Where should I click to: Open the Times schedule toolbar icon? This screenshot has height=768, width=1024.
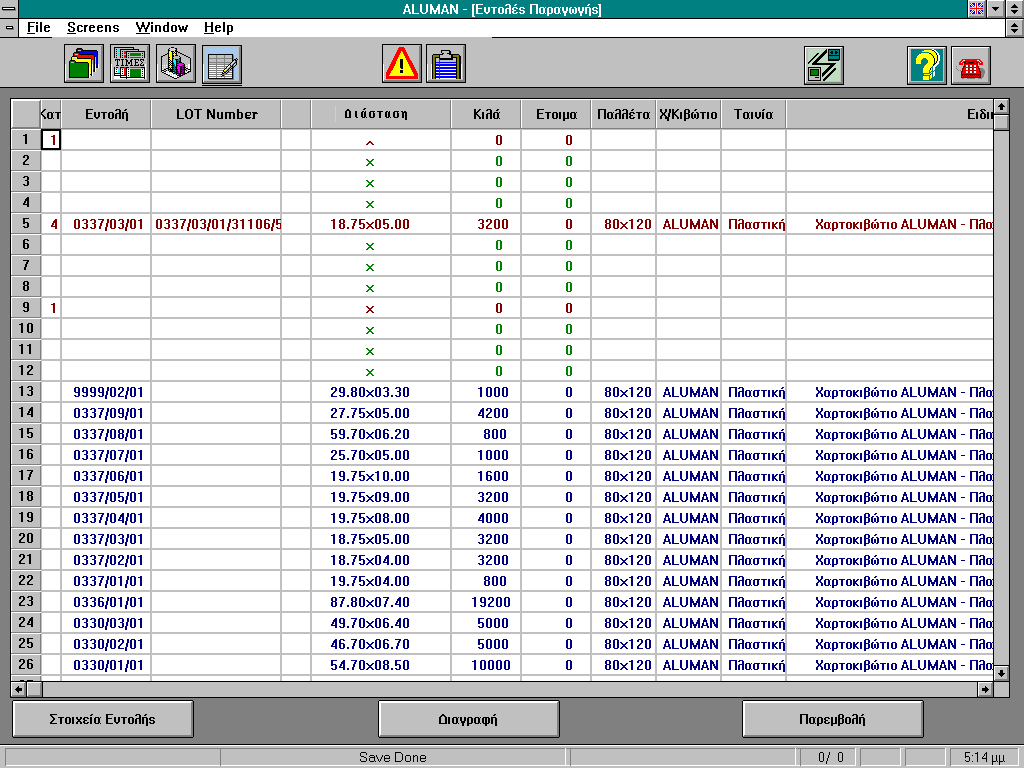pyautogui.click(x=129, y=66)
